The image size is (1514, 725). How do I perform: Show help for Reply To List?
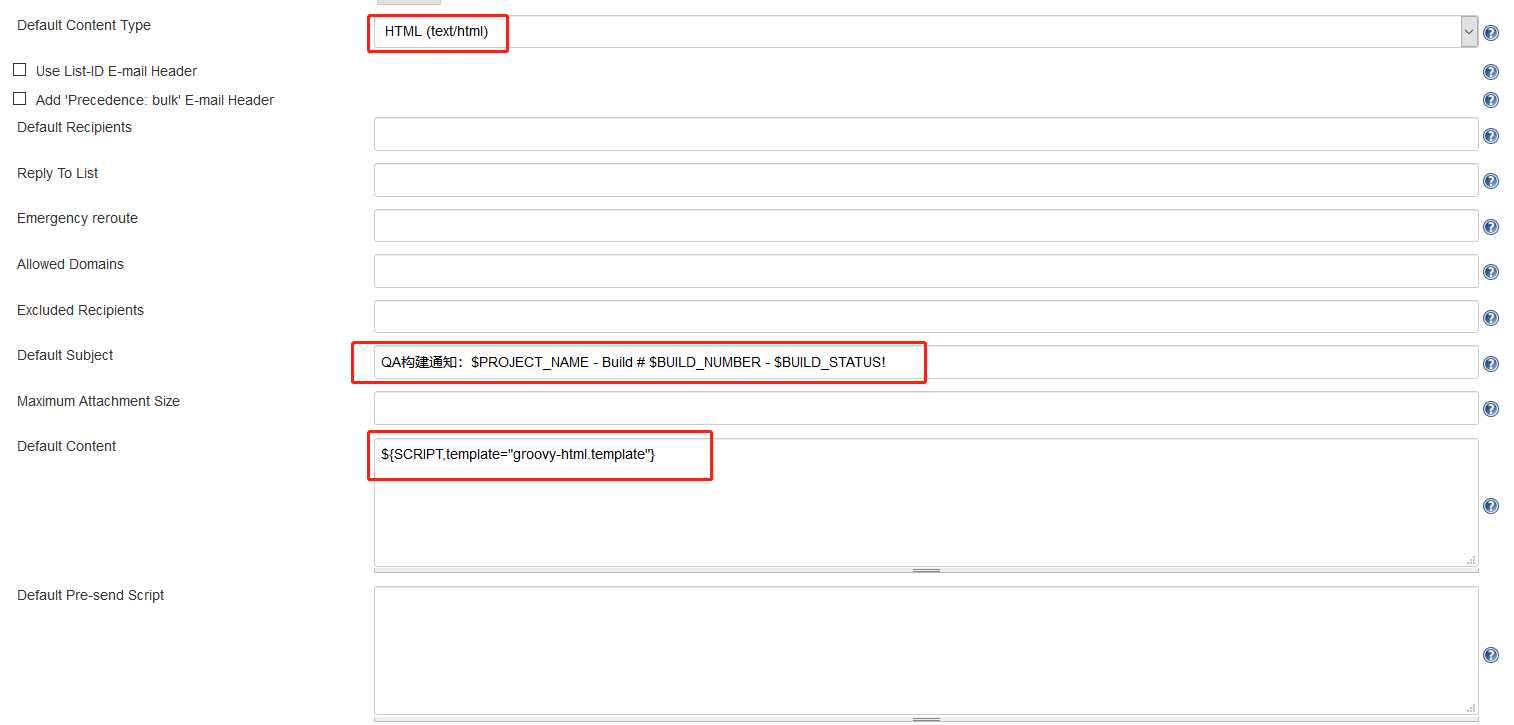click(x=1490, y=181)
